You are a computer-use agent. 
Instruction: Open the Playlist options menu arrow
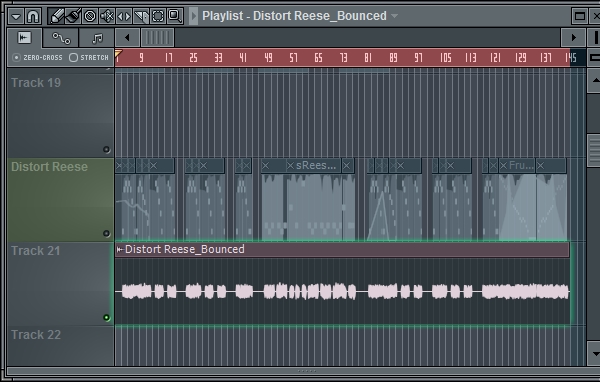pyautogui.click(x=16, y=16)
